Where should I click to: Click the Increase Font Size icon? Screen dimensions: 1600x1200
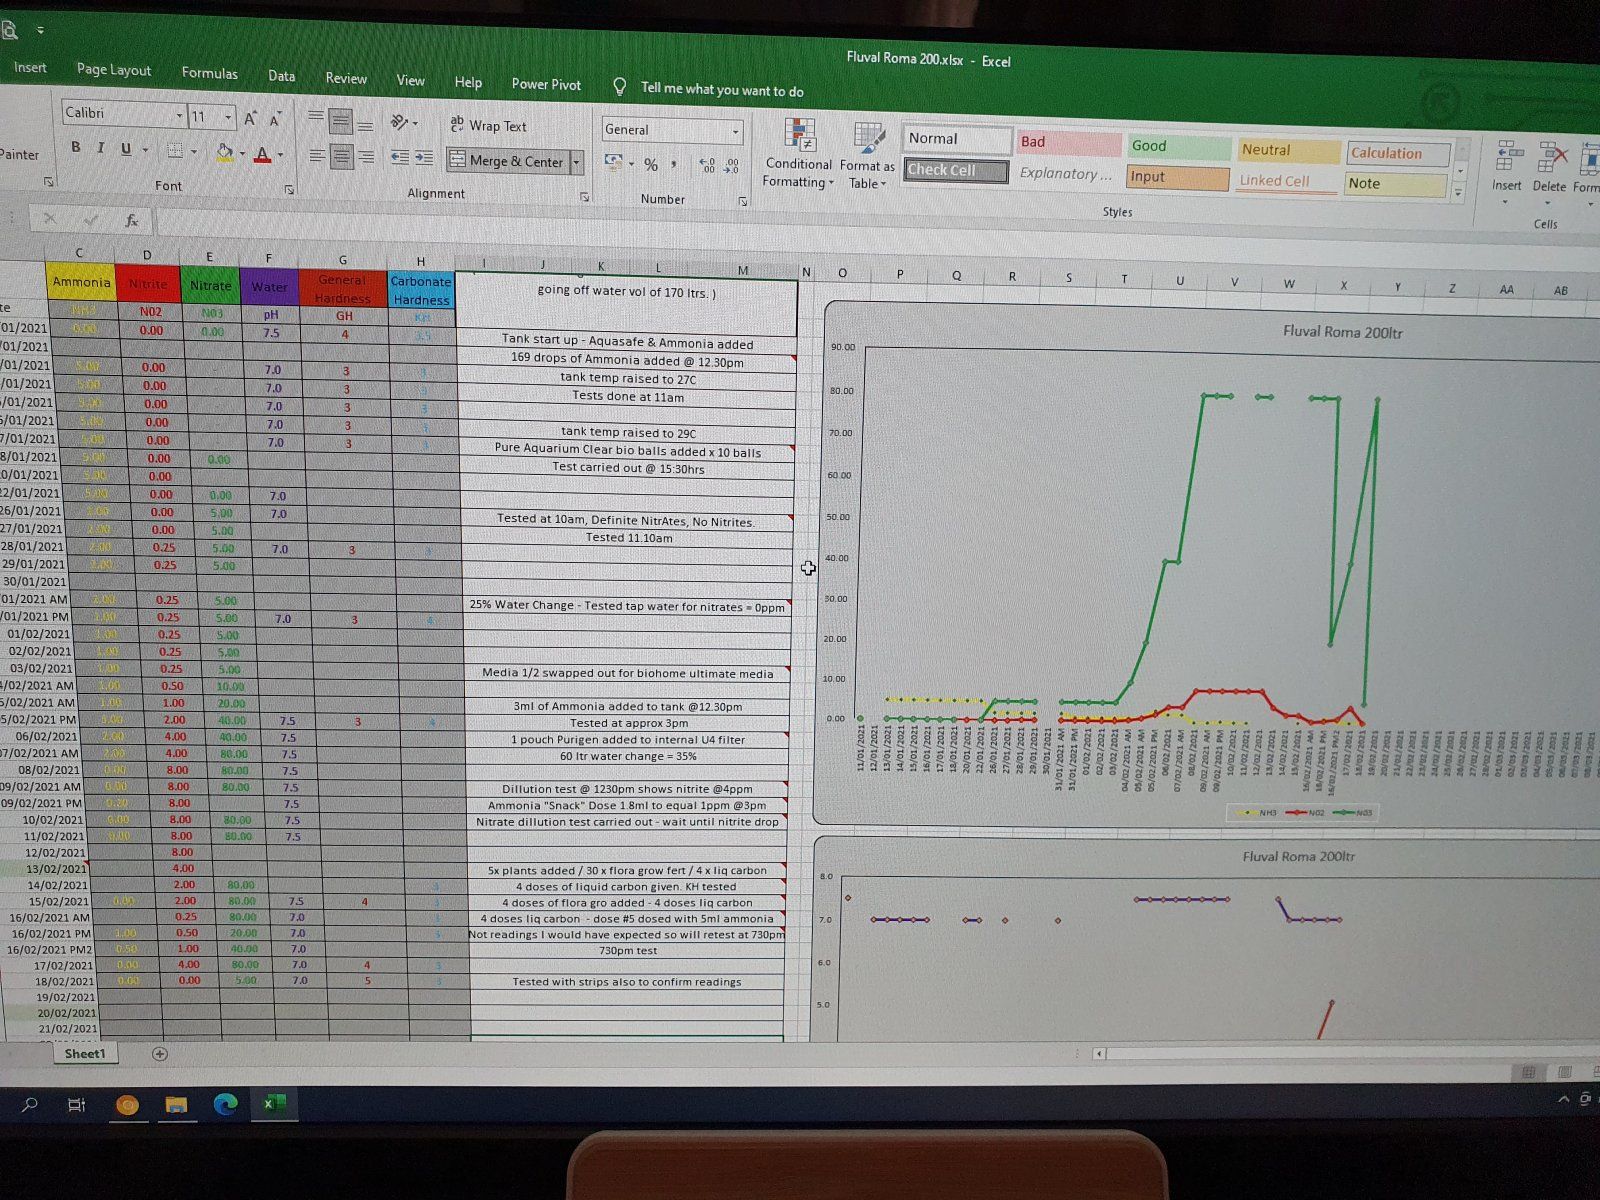click(x=250, y=118)
